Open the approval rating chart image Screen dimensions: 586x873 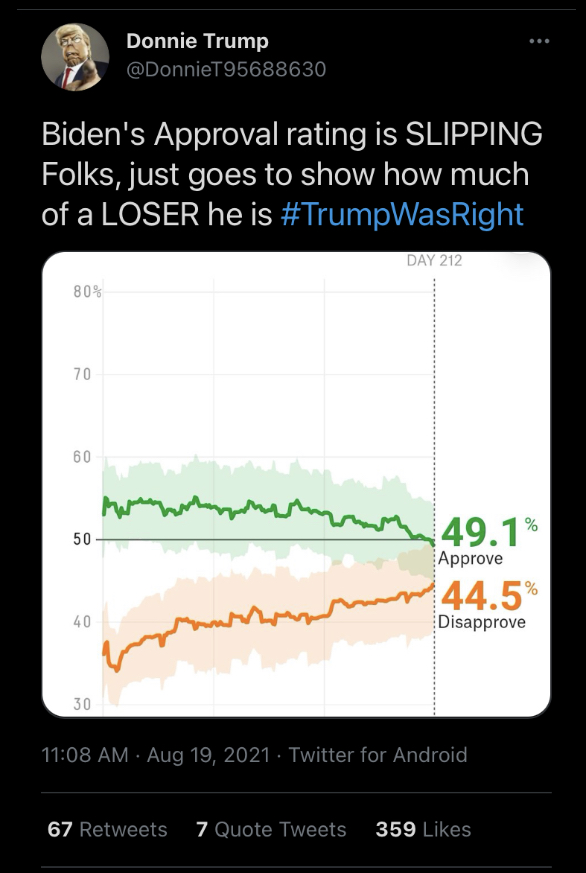(296, 484)
